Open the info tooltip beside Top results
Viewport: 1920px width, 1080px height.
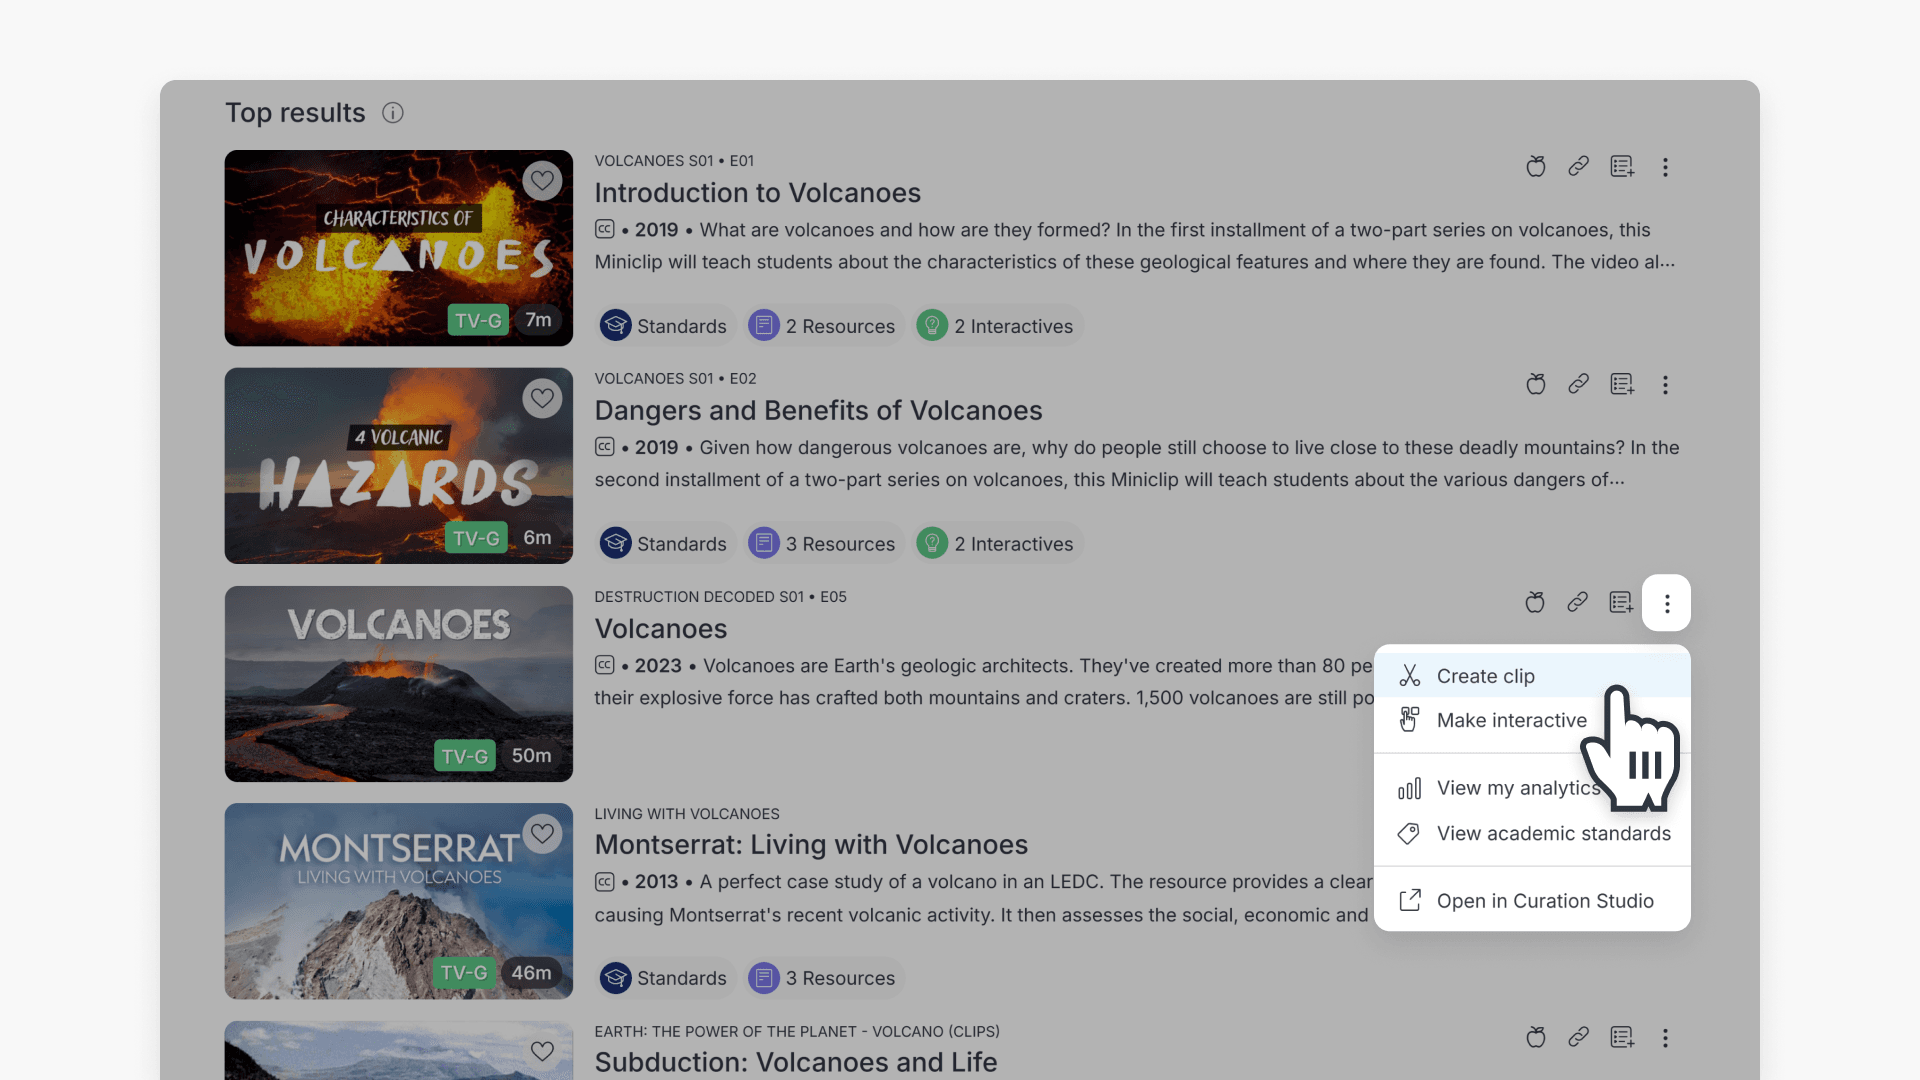(x=392, y=113)
